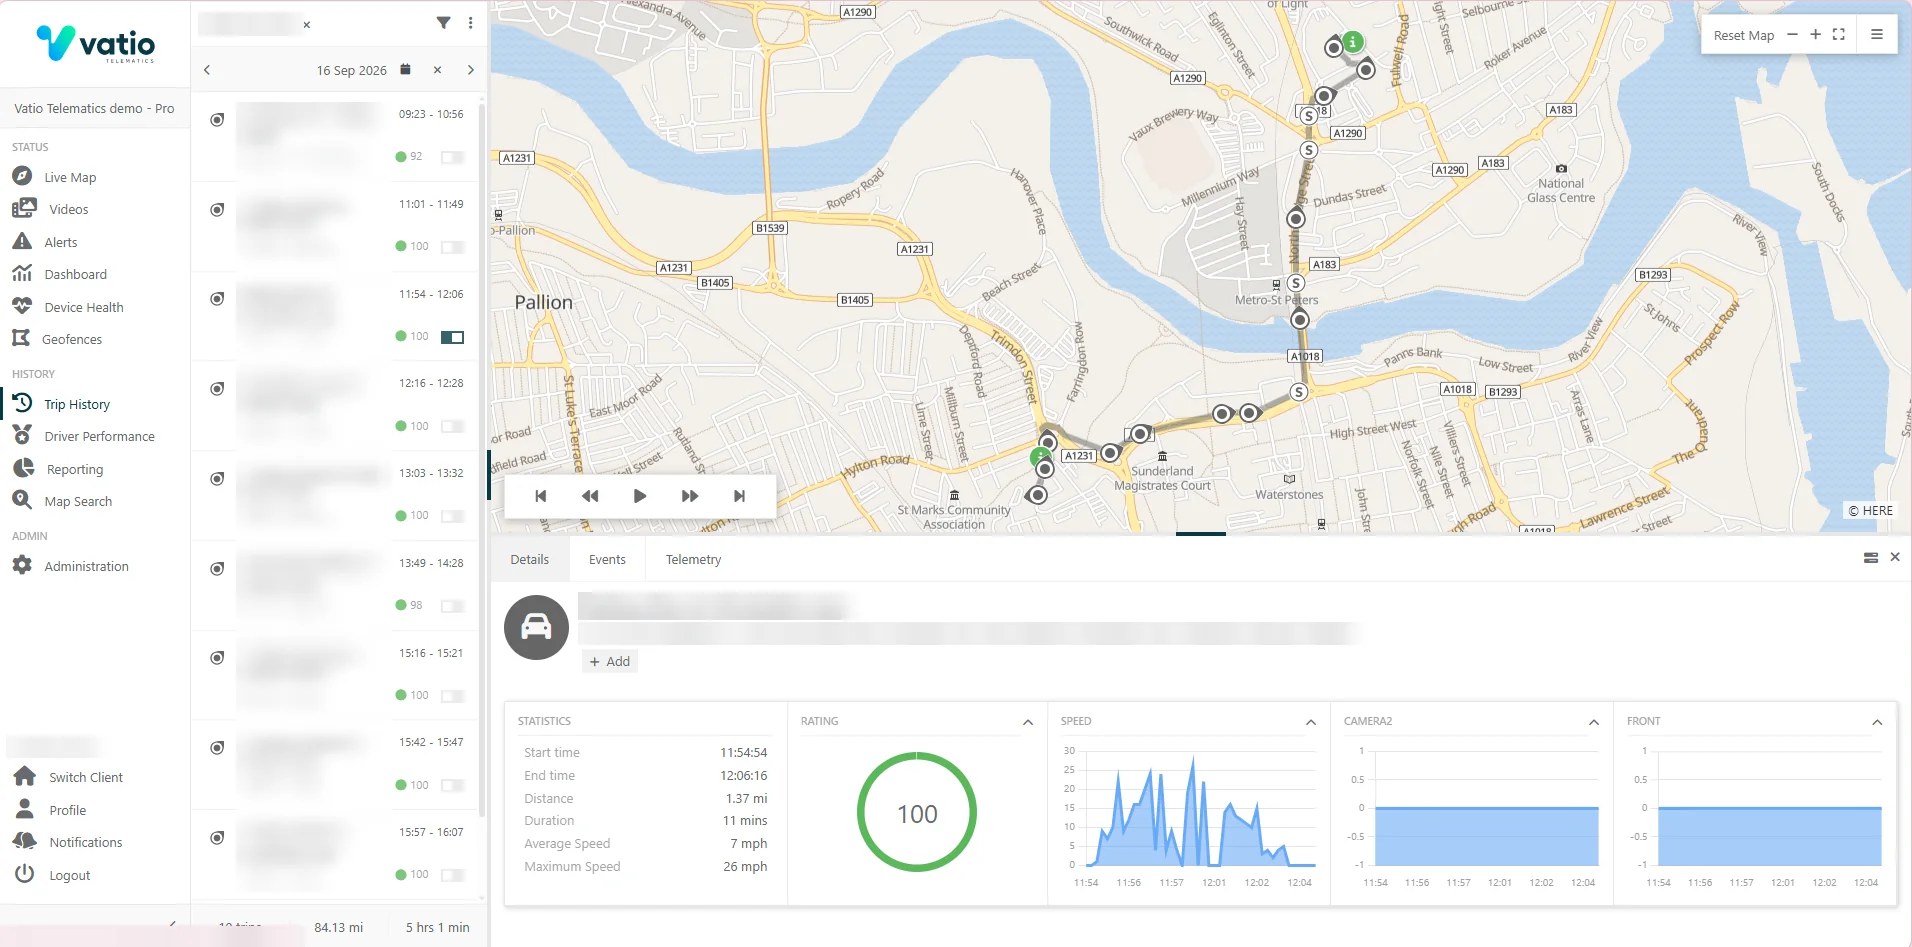The image size is (1912, 947).
Task: Open trip list more options menu
Action: 470,23
